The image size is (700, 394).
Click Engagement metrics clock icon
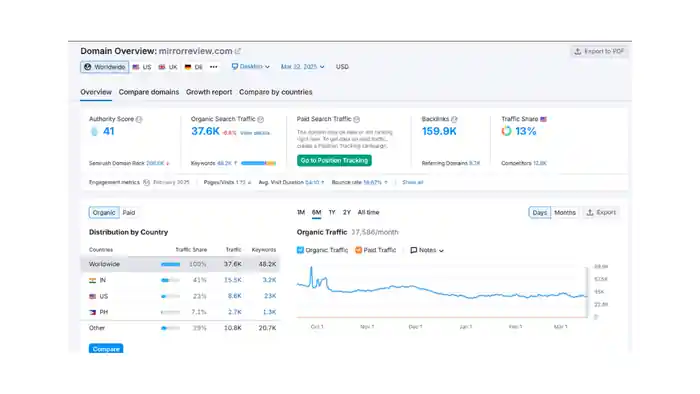[x=146, y=182]
